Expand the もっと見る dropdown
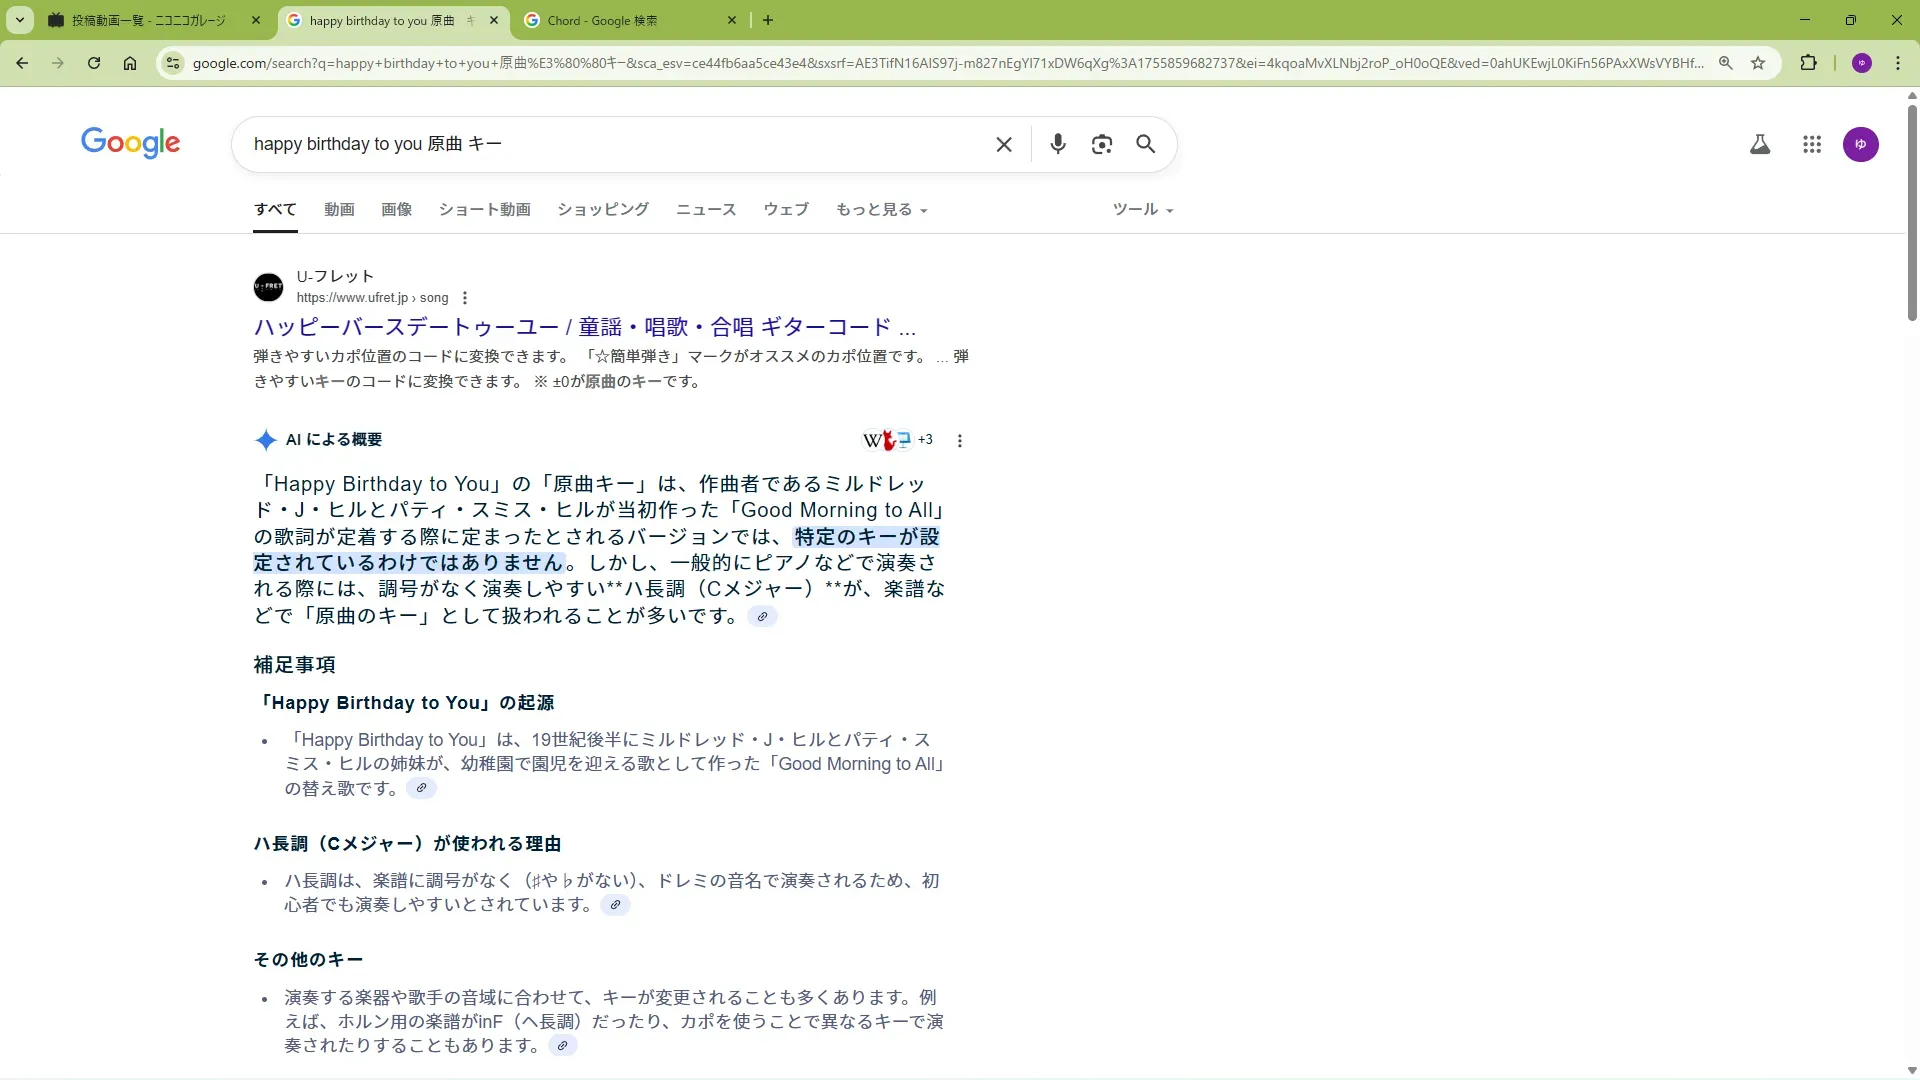Viewport: 1920px width, 1080px height. pos(881,210)
